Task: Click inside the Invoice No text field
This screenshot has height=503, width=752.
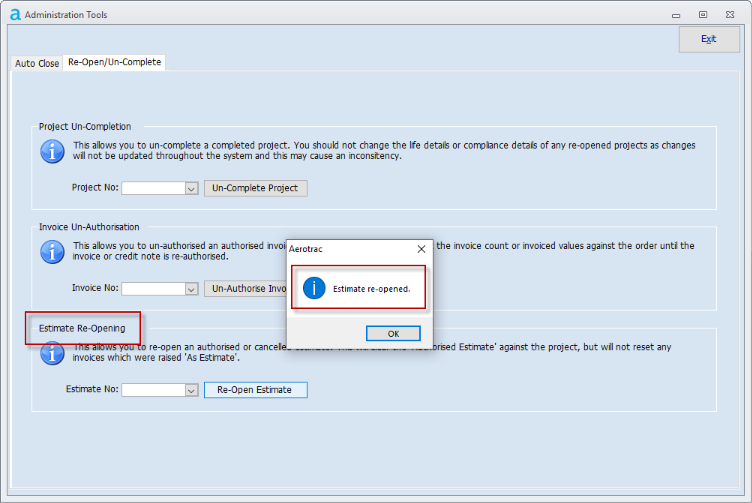Action: click(152, 289)
